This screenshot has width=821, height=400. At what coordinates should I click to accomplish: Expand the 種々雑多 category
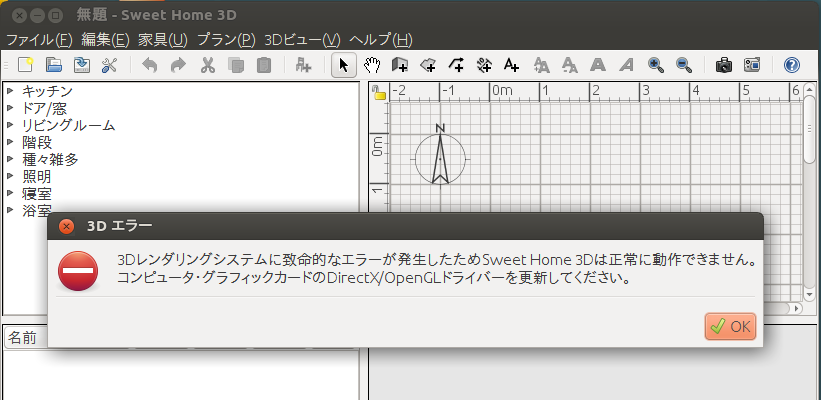pos(10,159)
